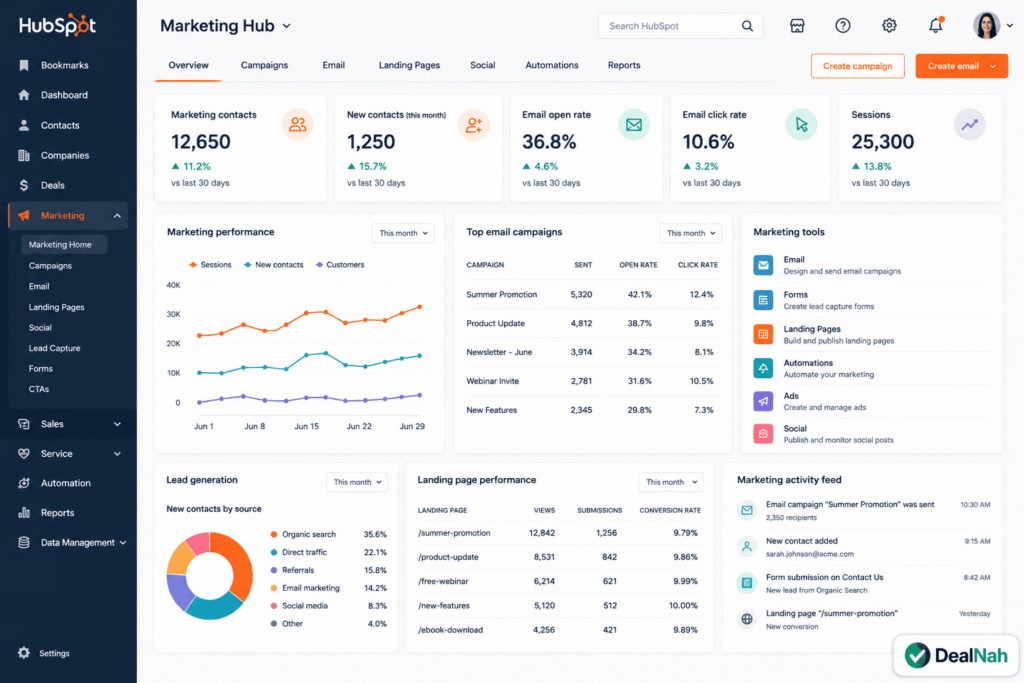Switch to the Email tab
The height and width of the screenshot is (683, 1024).
click(x=333, y=65)
